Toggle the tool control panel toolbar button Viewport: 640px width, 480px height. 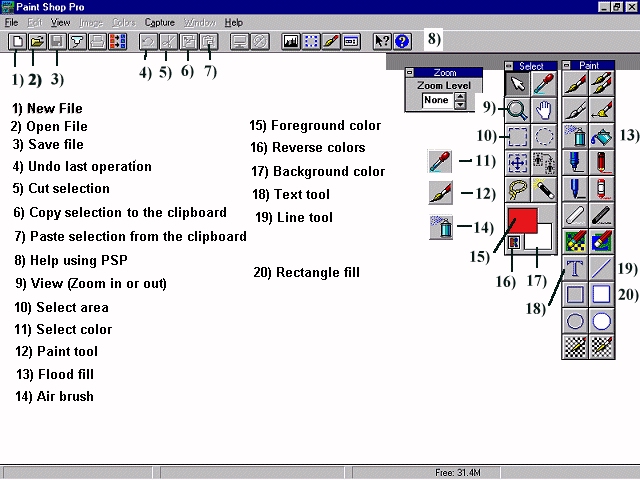click(351, 41)
